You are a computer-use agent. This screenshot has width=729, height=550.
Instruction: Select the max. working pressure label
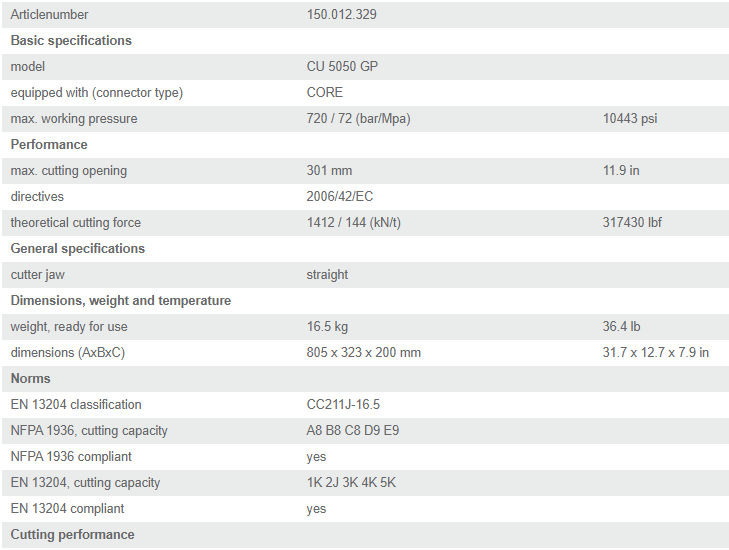point(74,119)
